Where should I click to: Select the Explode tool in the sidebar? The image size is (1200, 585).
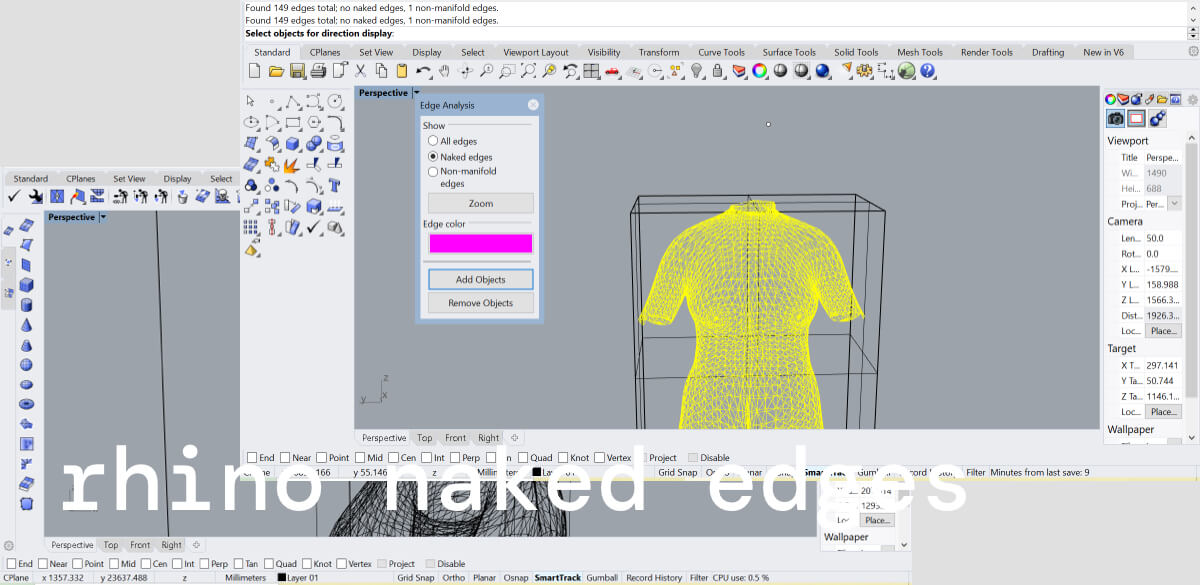point(293,165)
